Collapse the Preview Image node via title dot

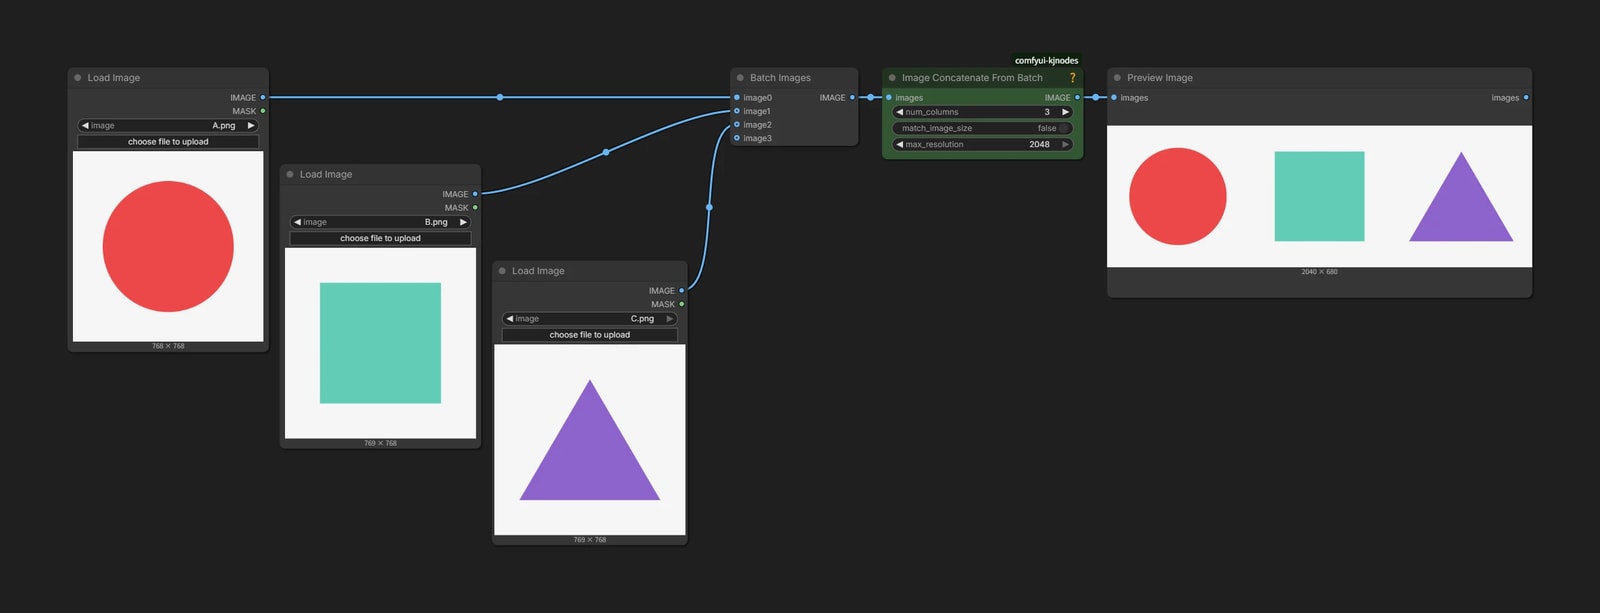(1117, 78)
